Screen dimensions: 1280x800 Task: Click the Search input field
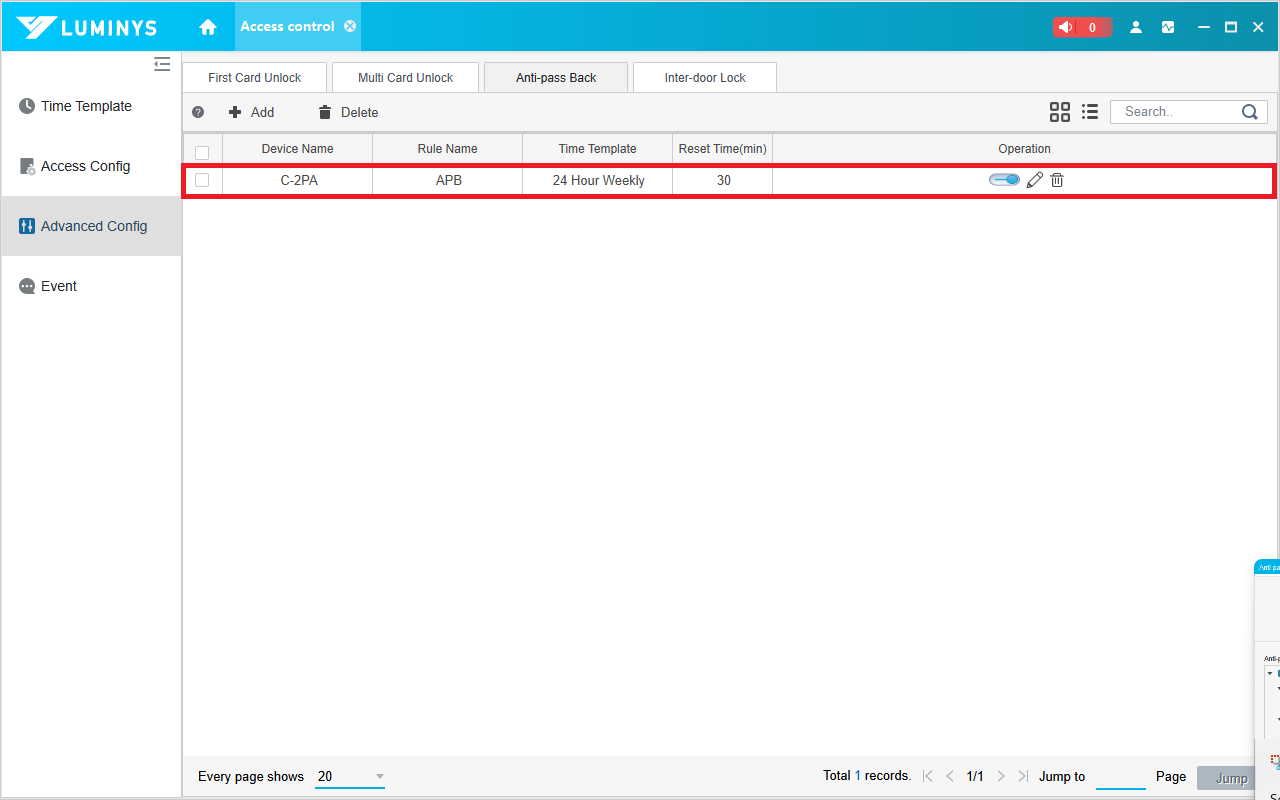click(1177, 112)
